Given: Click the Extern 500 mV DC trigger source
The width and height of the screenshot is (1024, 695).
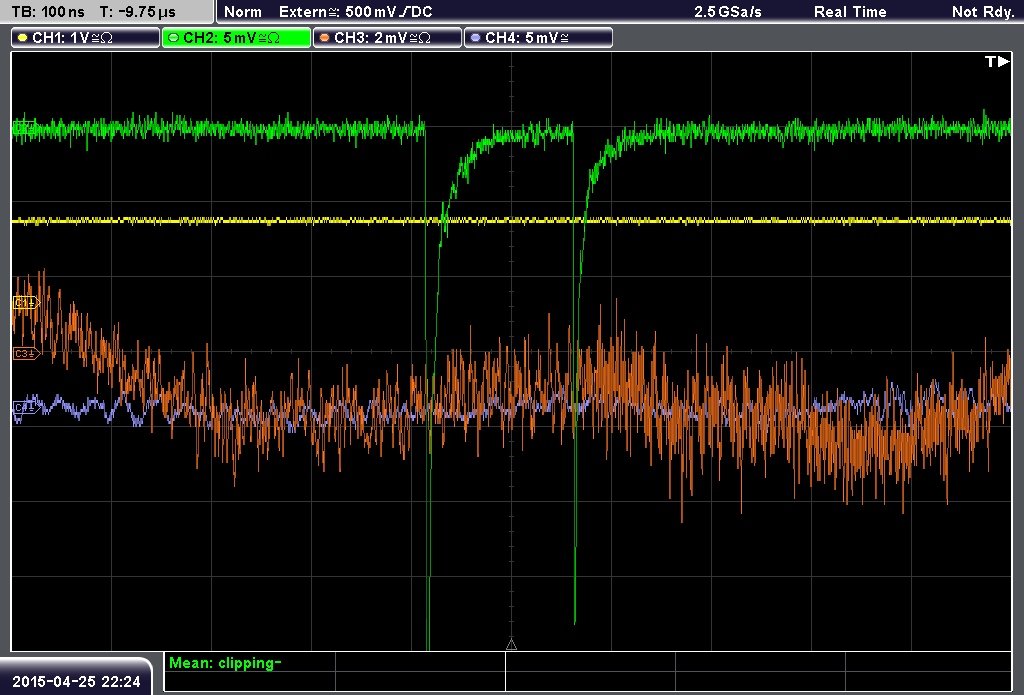Looking at the screenshot, I should tap(355, 12).
